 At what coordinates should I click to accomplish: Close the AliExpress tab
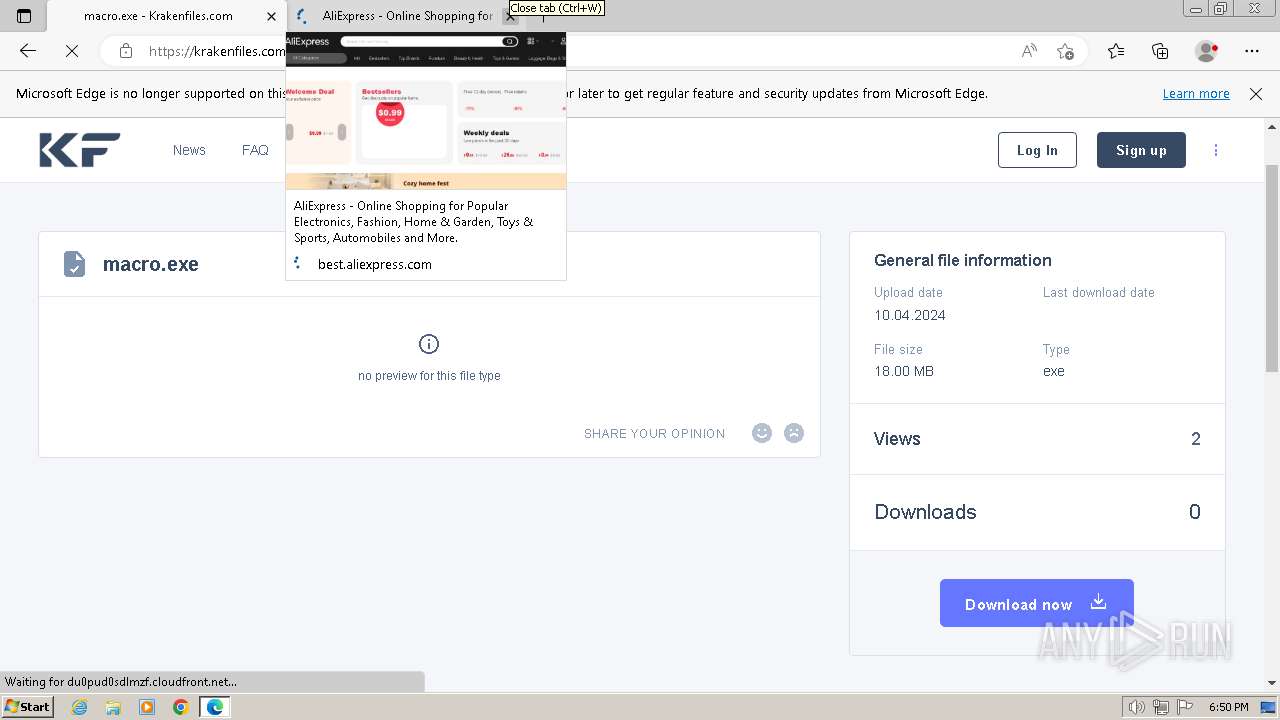tap(510, 16)
